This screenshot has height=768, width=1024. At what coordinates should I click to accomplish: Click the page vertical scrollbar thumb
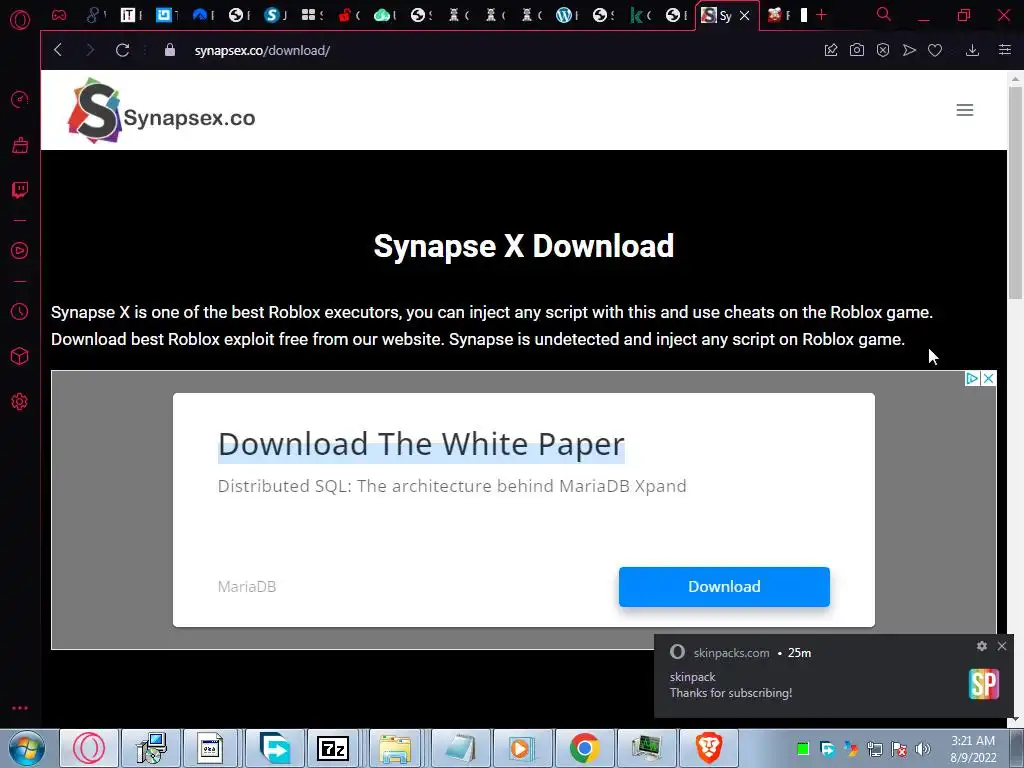(x=1015, y=193)
